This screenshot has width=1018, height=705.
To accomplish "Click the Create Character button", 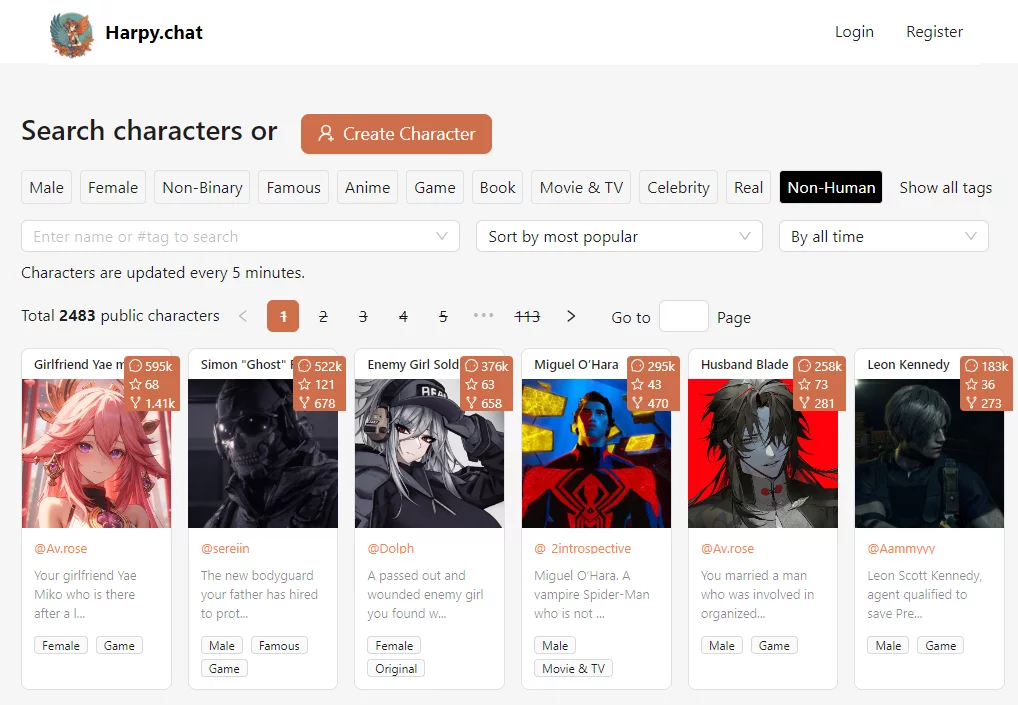I will pos(396,134).
